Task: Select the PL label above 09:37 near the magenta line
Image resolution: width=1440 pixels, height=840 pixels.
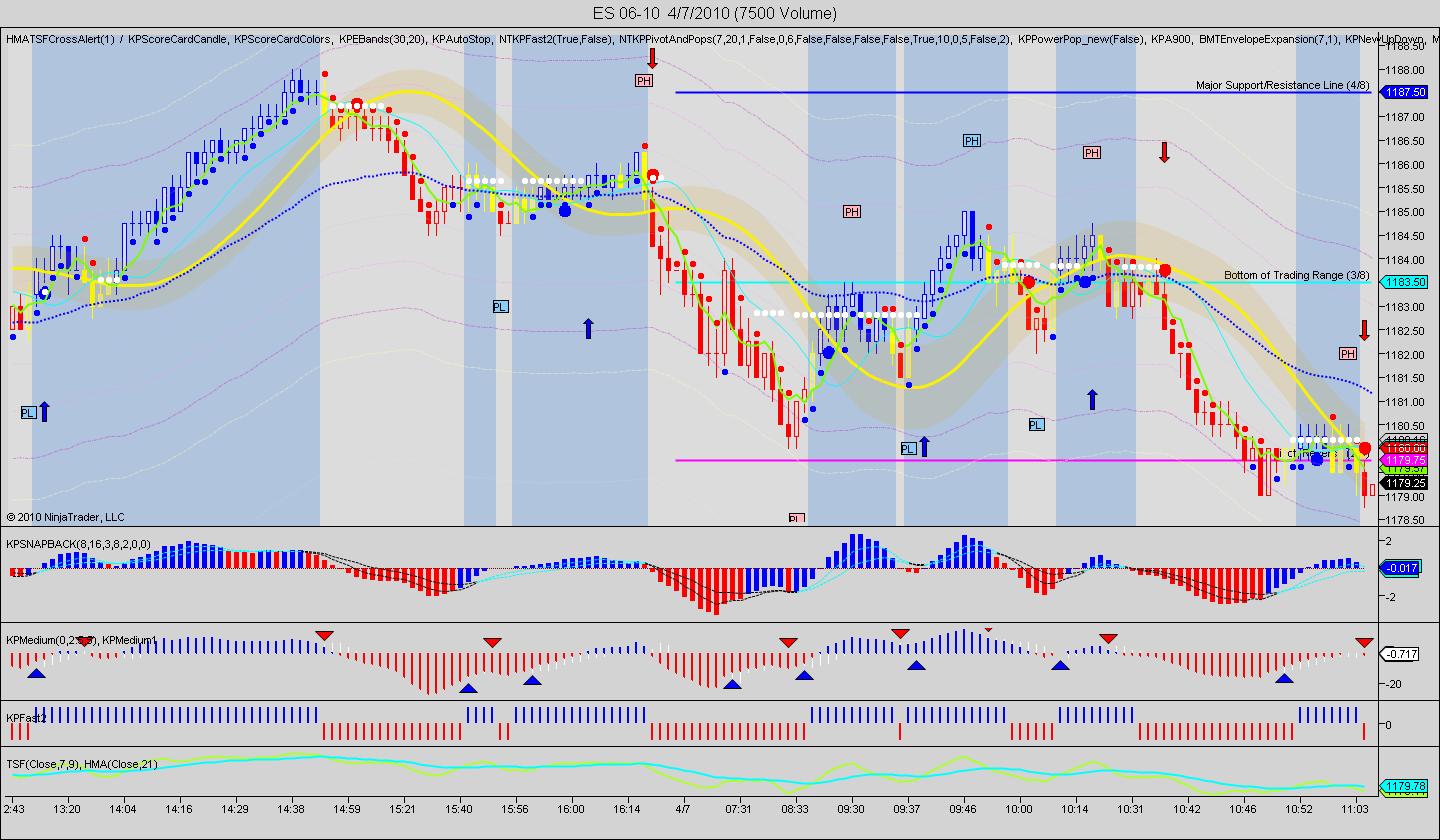Action: (x=908, y=449)
